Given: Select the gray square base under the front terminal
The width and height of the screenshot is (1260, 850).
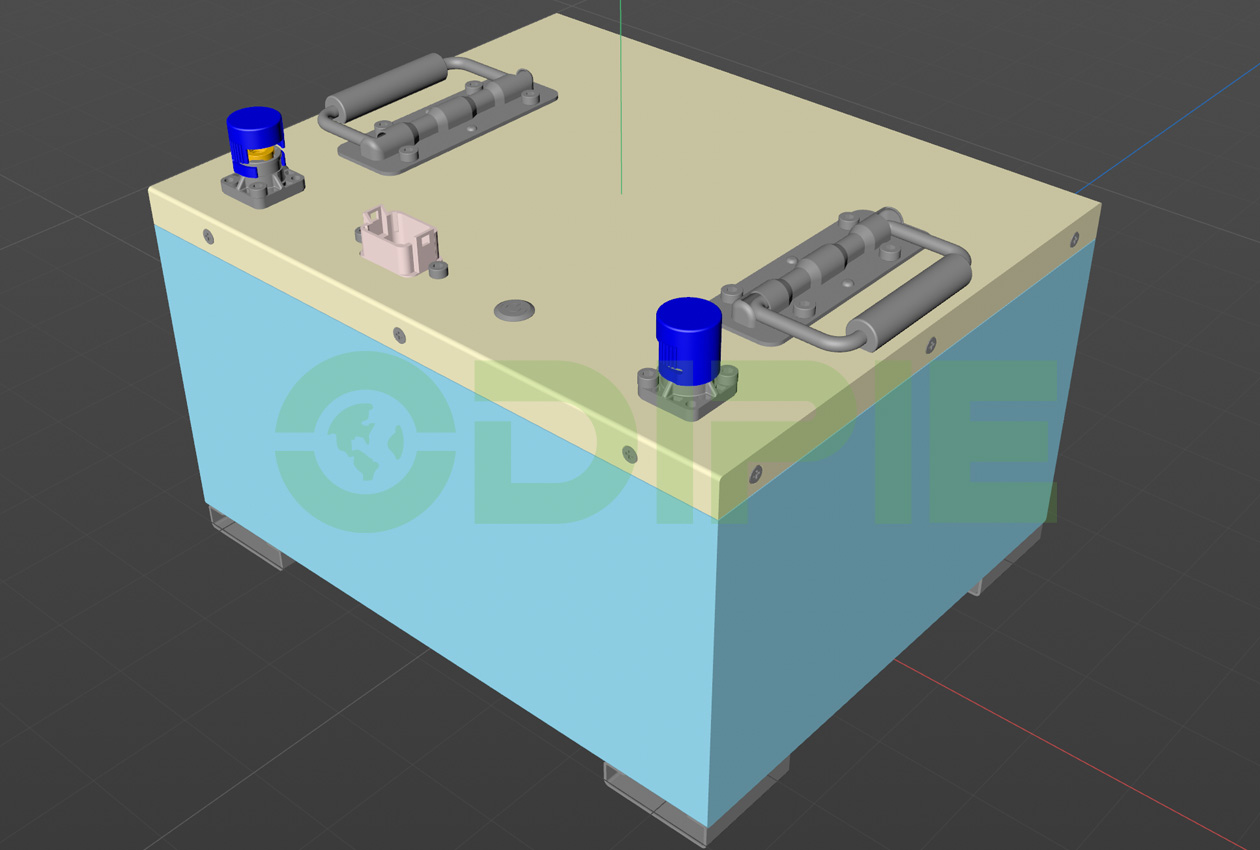Looking at the screenshot, I should click(x=688, y=397).
